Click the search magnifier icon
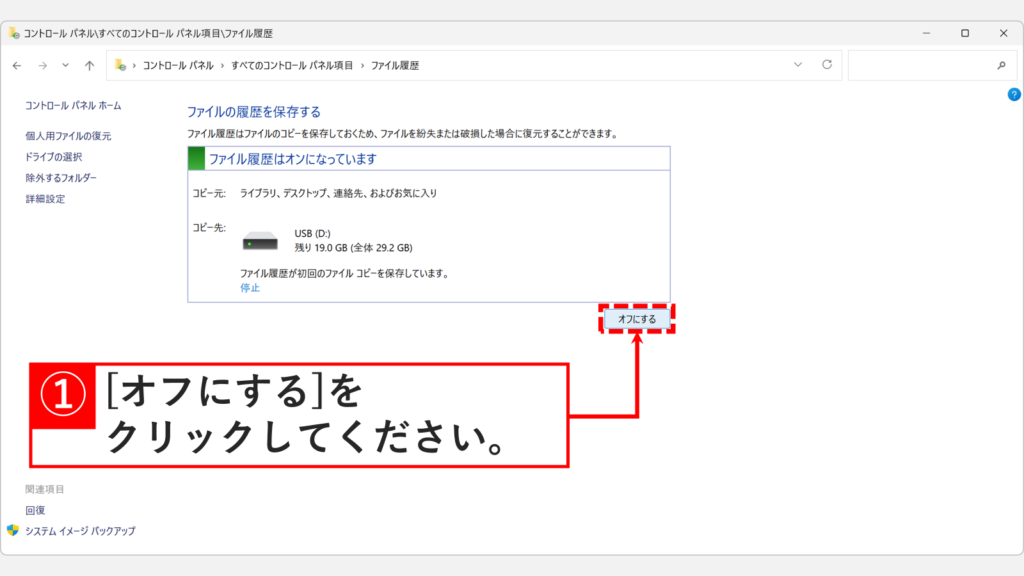 pos(1001,65)
